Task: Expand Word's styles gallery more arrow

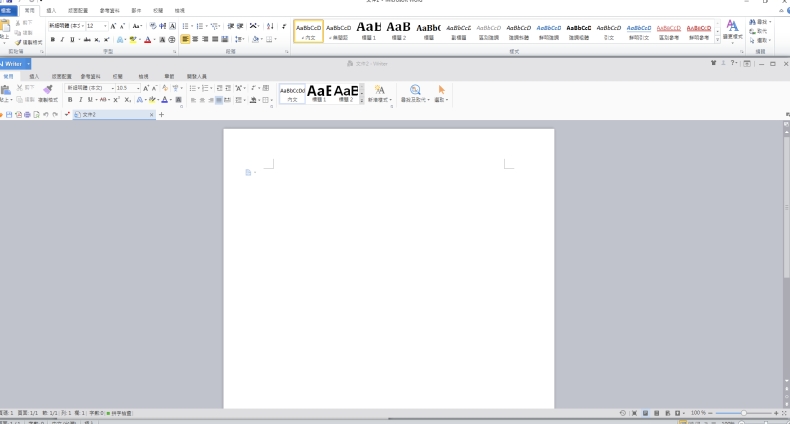Action: tap(717, 40)
